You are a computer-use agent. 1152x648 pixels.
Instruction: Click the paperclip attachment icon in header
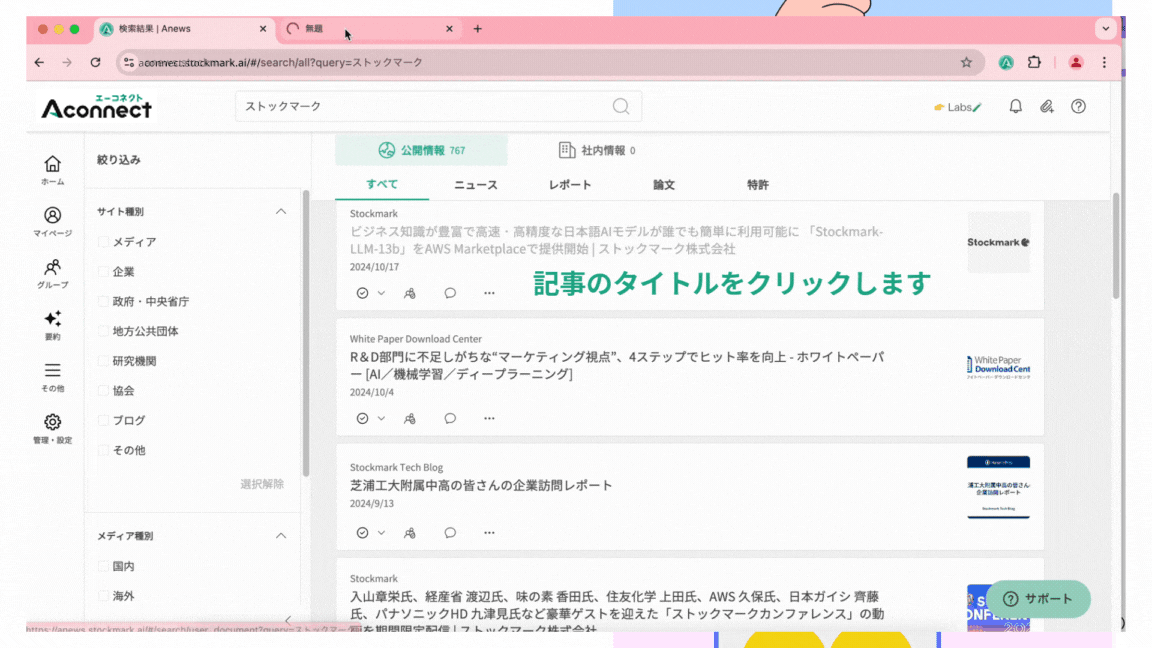point(1047,107)
